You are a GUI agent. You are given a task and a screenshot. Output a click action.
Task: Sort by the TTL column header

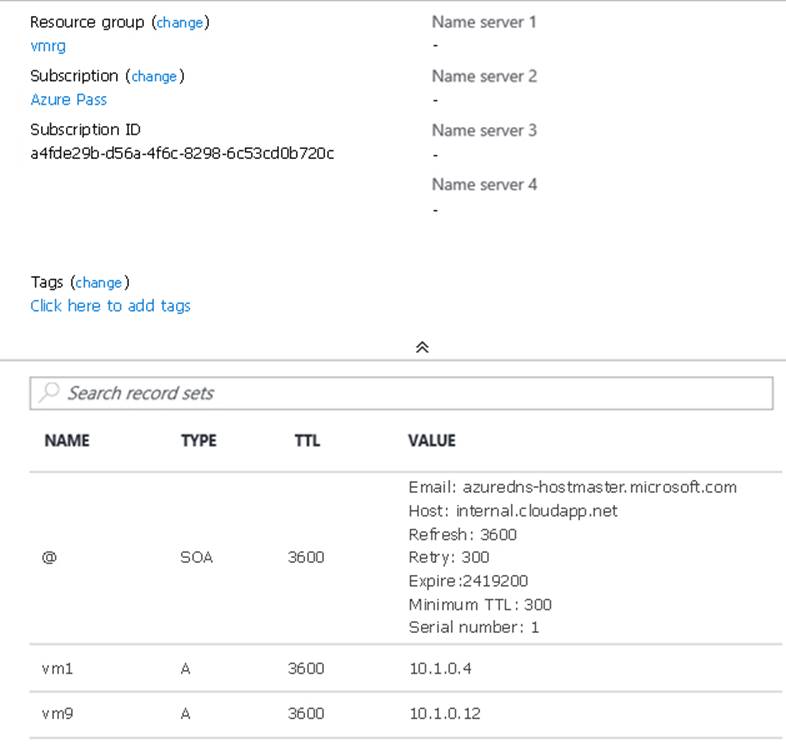pyautogui.click(x=307, y=440)
